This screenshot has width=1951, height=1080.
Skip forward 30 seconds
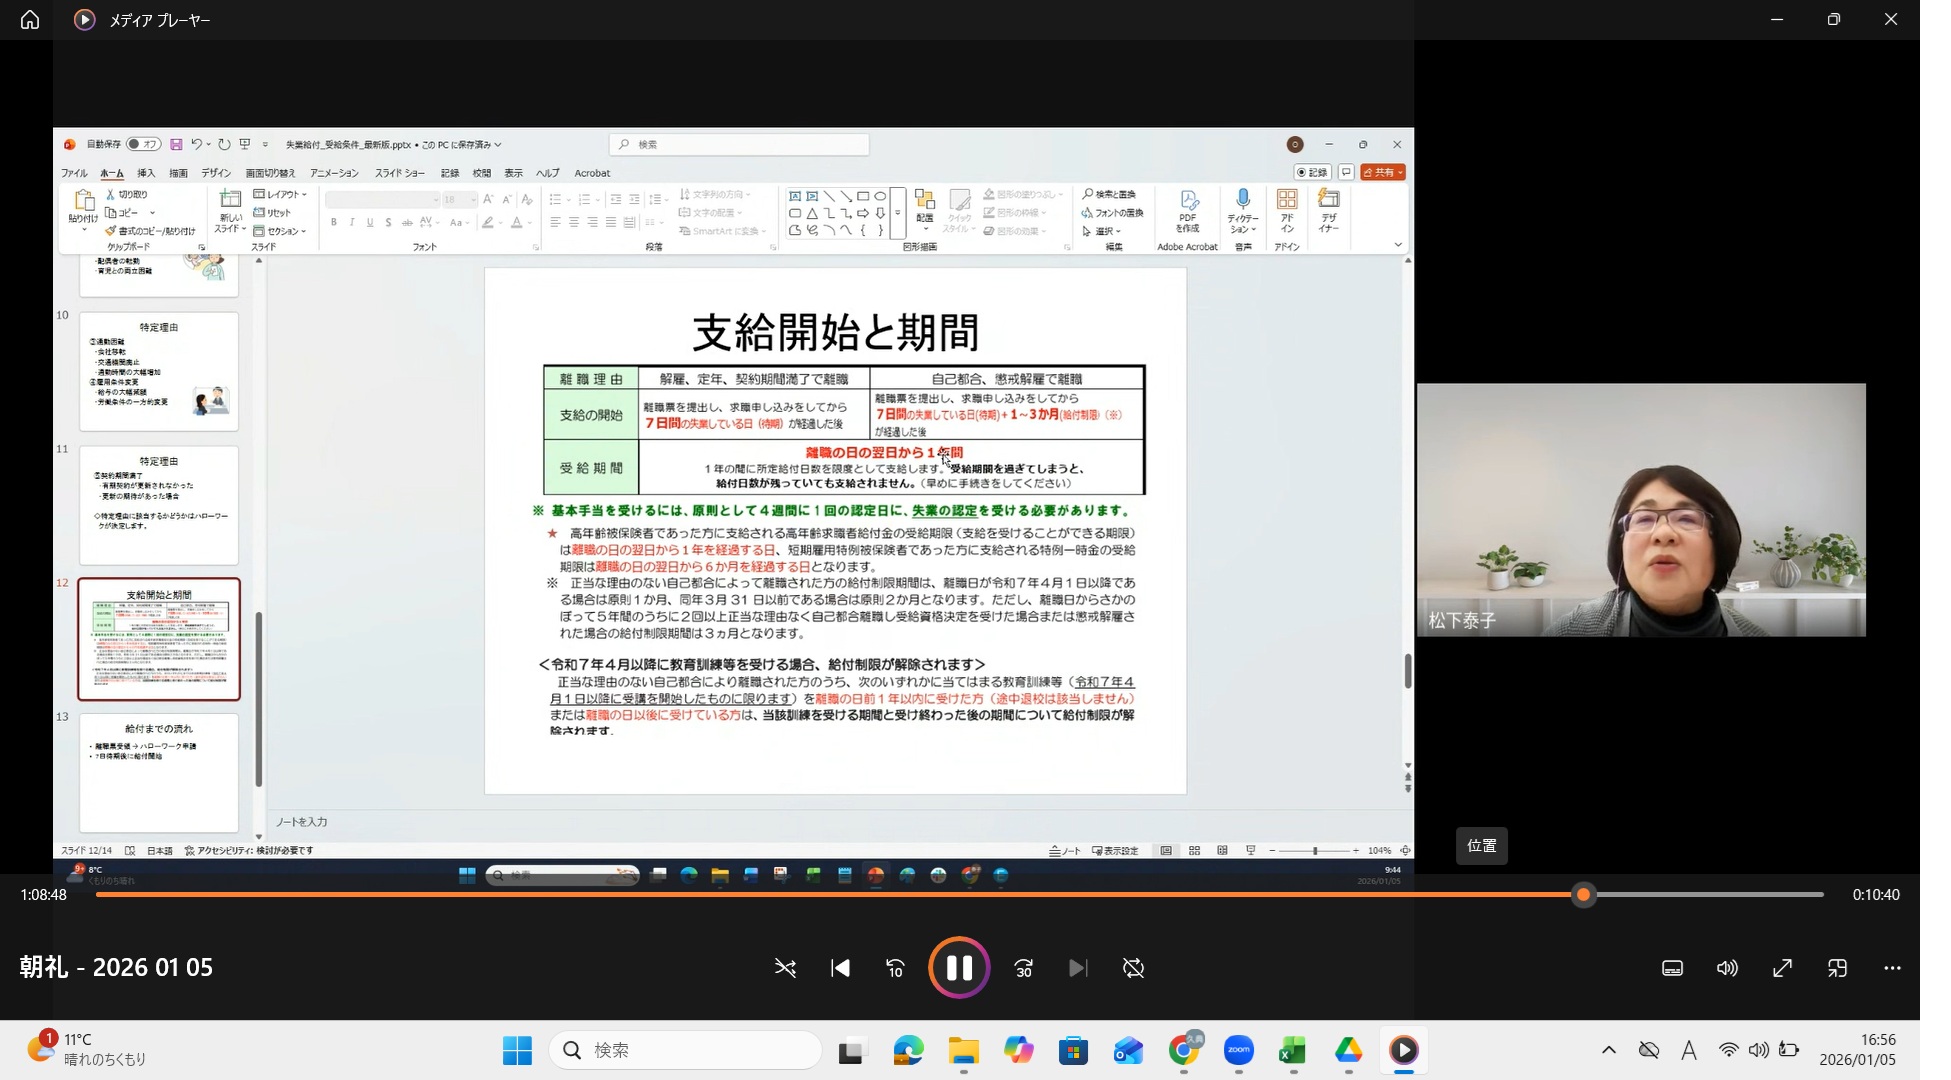[x=1024, y=968]
